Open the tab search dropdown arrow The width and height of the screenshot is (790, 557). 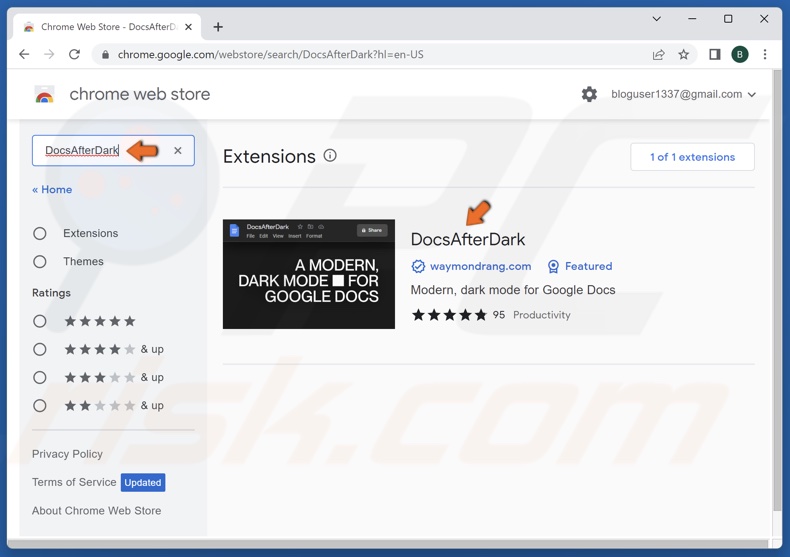656,19
